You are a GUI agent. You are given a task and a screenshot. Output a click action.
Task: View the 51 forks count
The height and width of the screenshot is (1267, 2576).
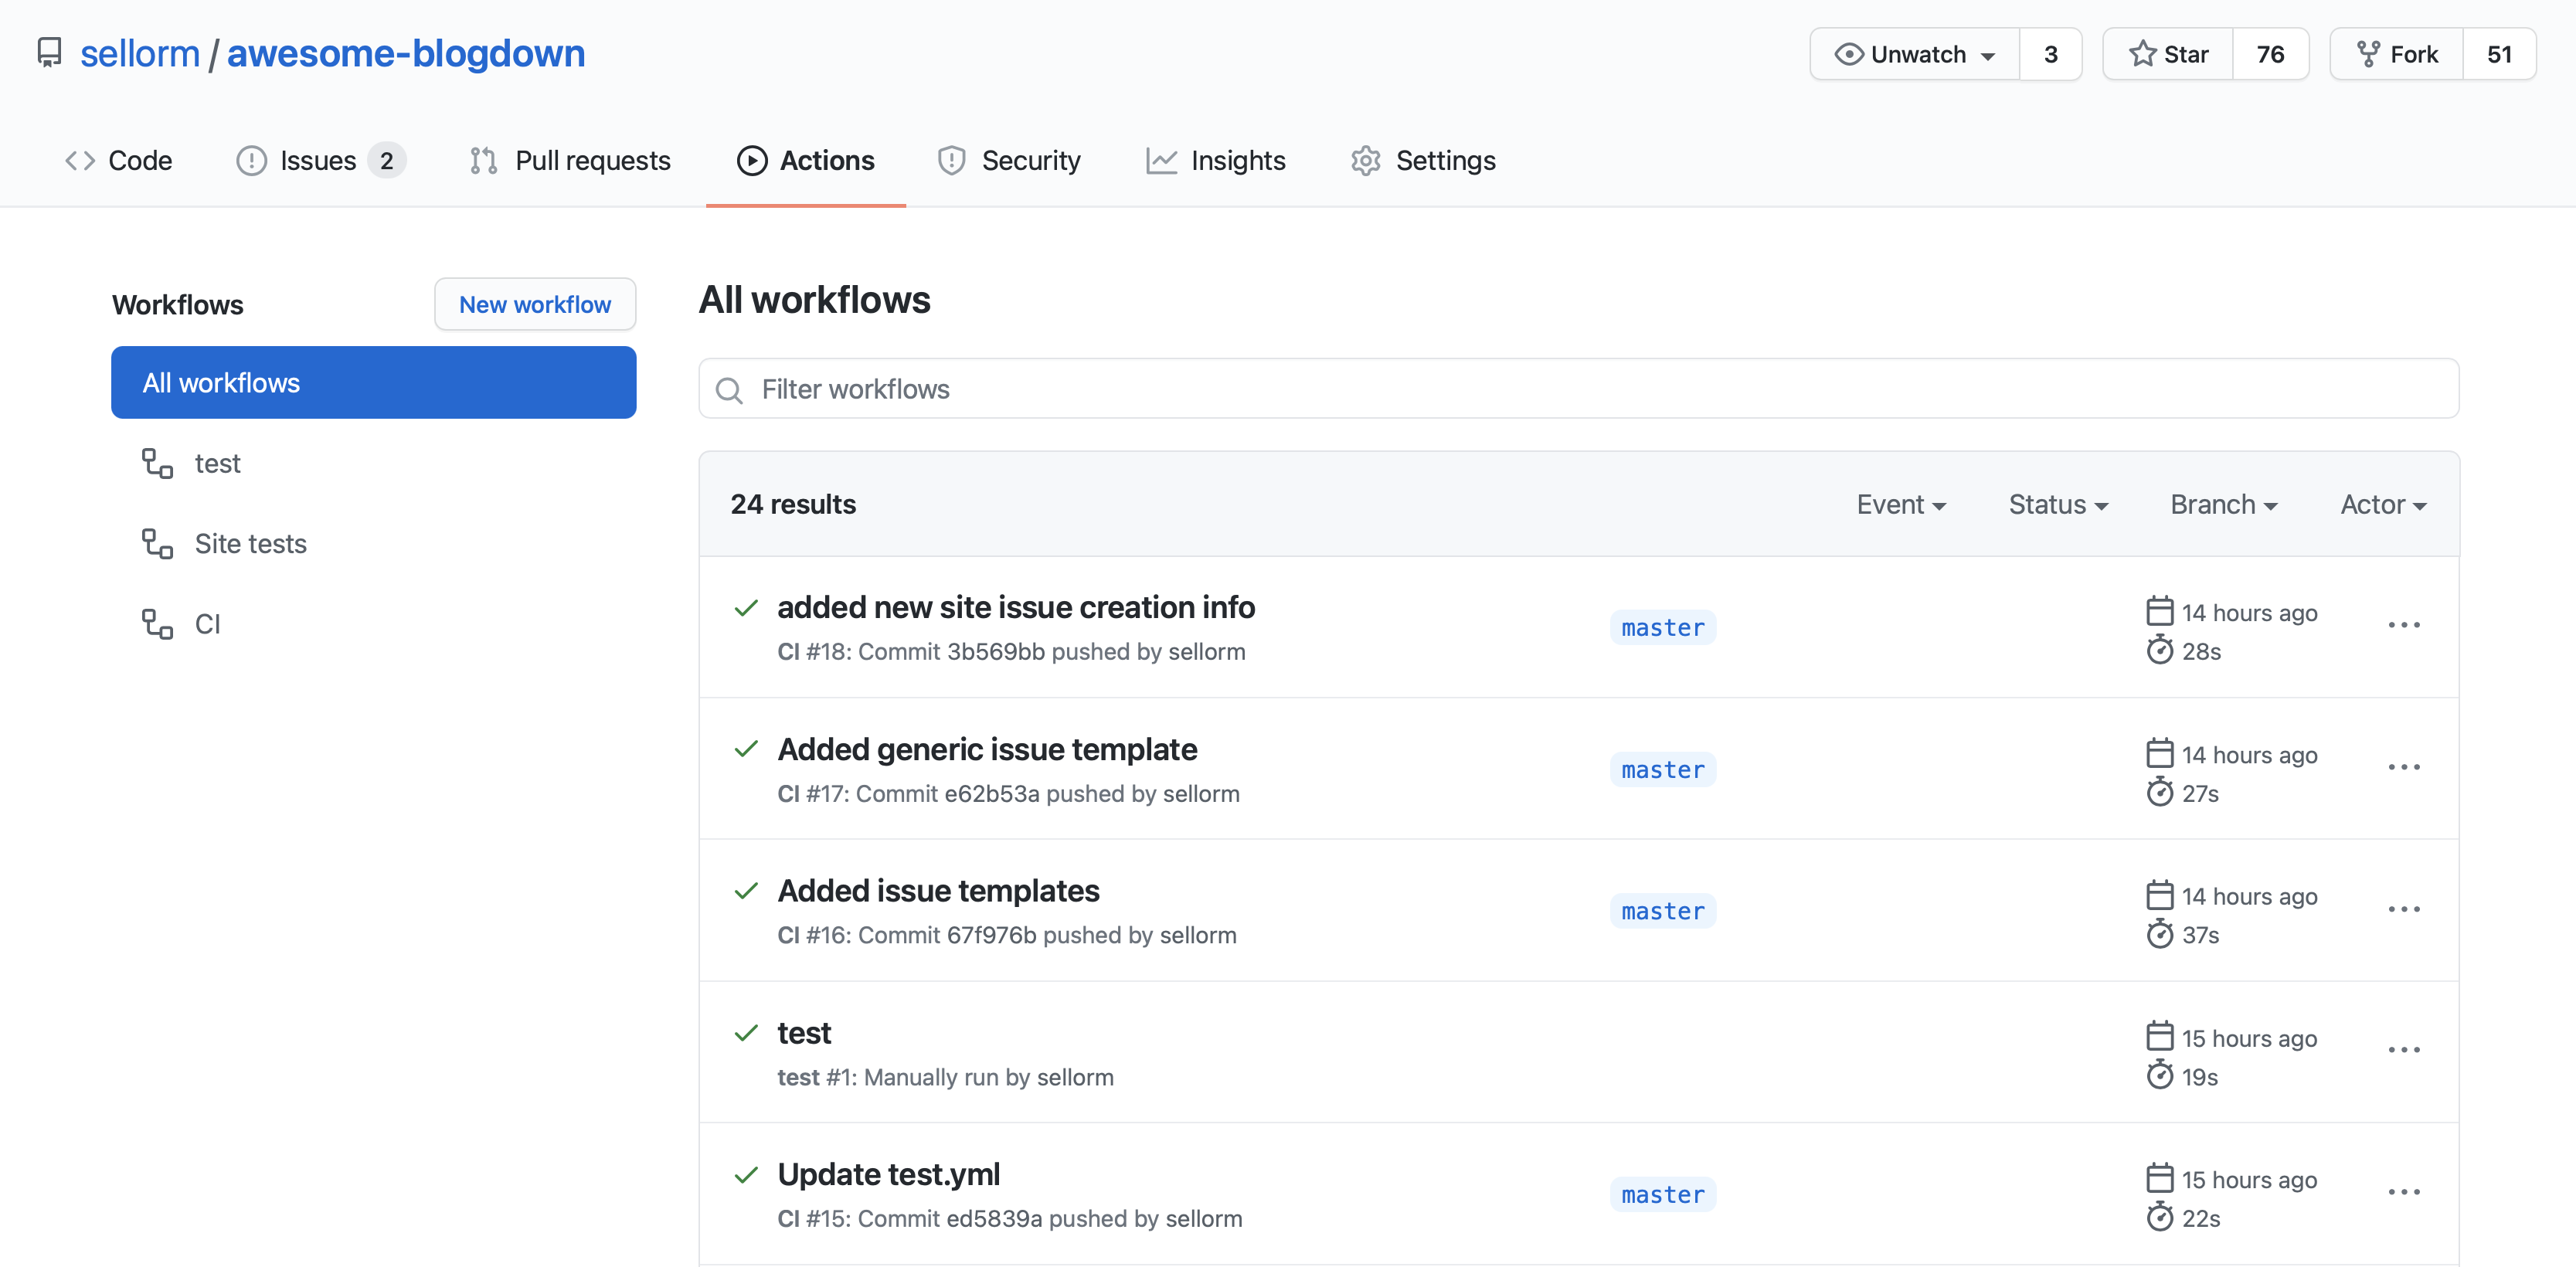point(2499,54)
